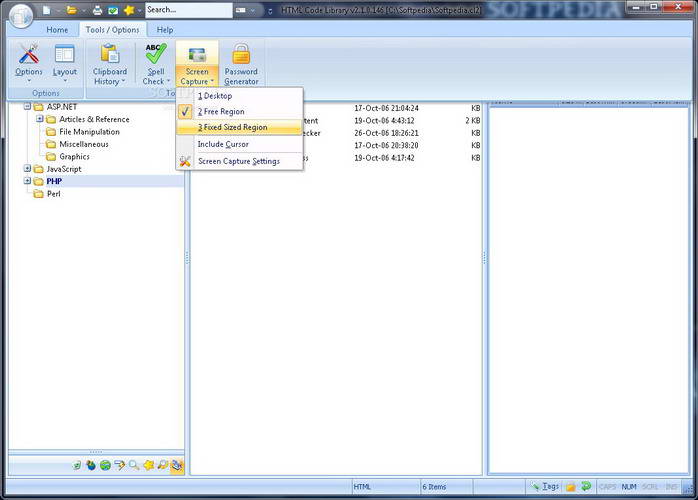
Task: Toggle the CAPS indicator in the status bar
Action: (607, 487)
